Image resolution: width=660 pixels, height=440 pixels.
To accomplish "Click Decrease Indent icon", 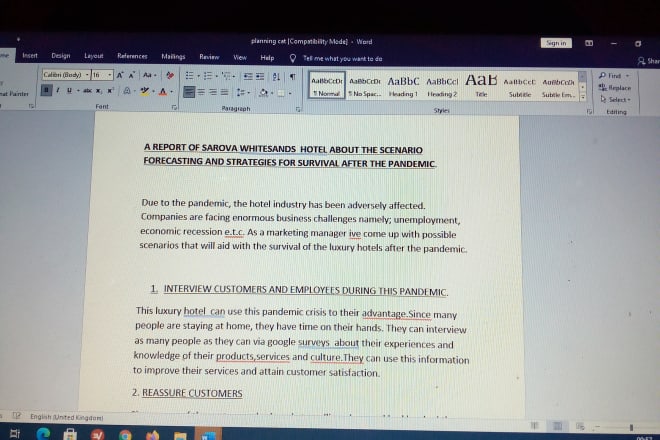I will (248, 76).
